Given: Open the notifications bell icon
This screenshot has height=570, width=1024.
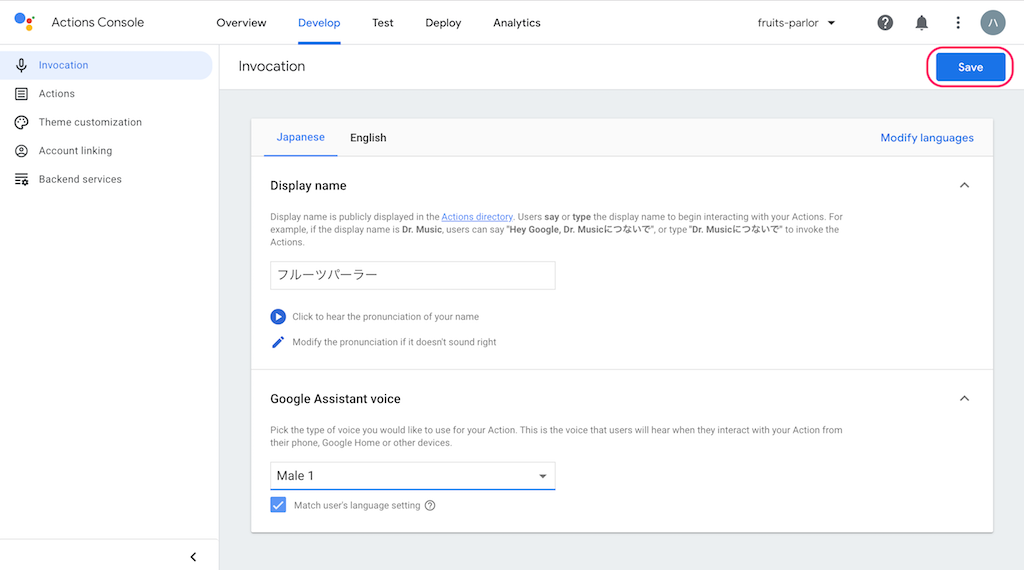Looking at the screenshot, I should tap(921, 23).
